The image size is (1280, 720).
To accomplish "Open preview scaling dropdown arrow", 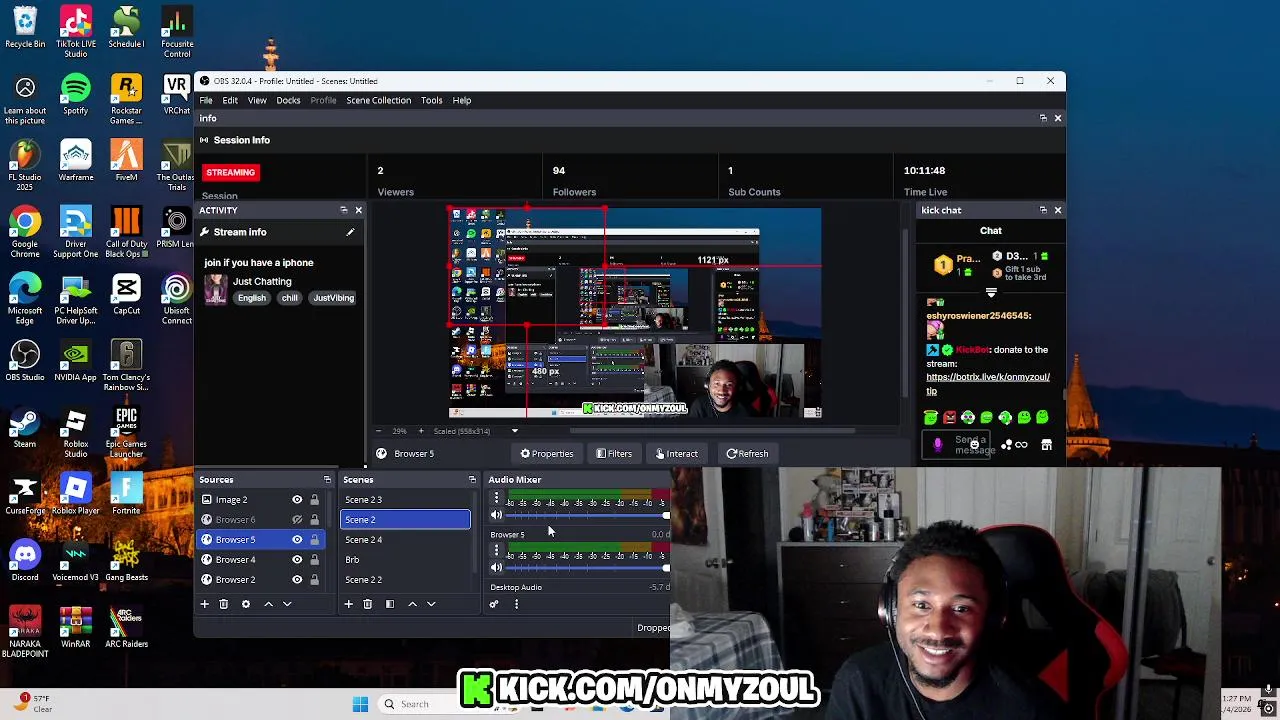I will (515, 431).
